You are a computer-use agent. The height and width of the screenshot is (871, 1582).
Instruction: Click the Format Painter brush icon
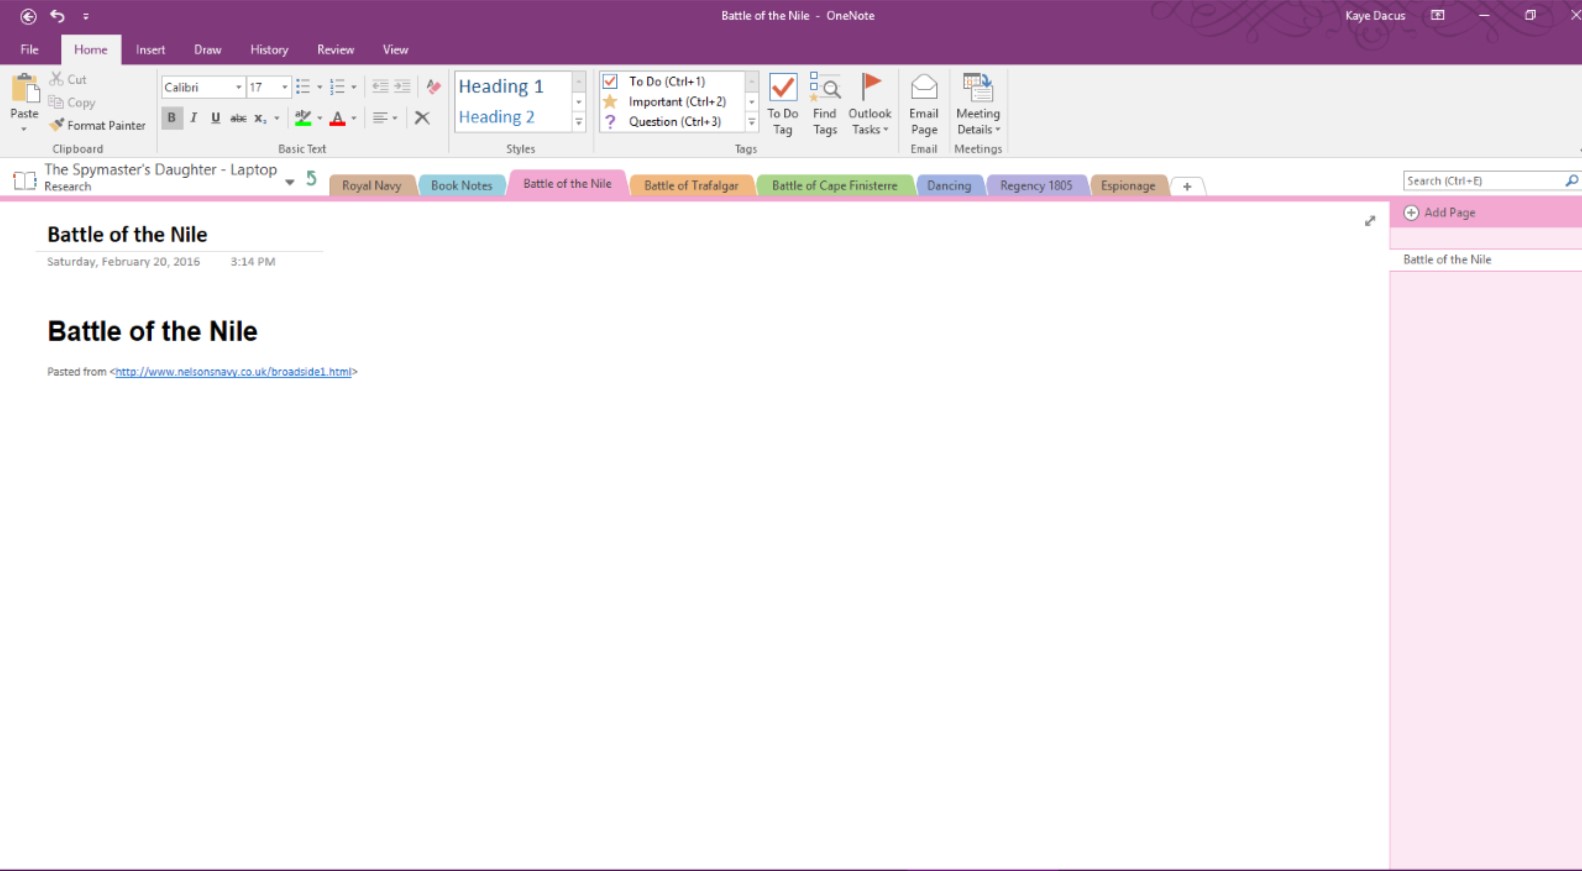(x=57, y=125)
